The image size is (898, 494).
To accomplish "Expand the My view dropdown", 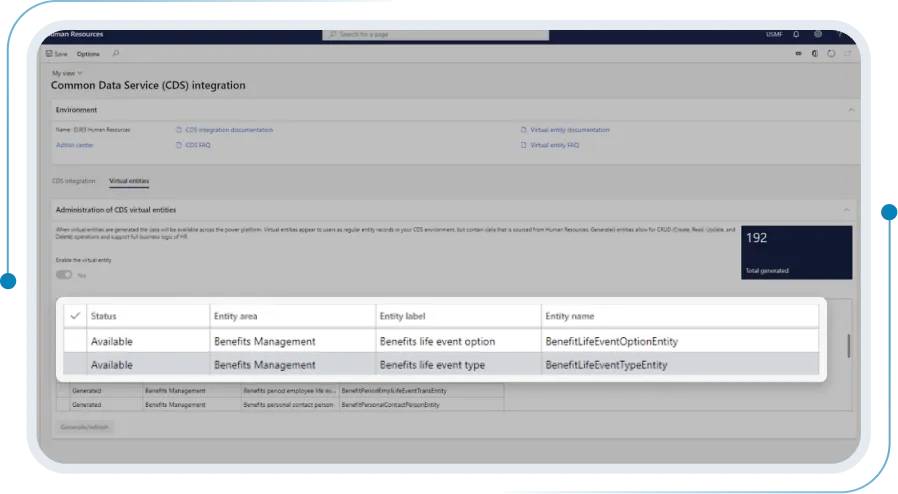I will (68, 73).
